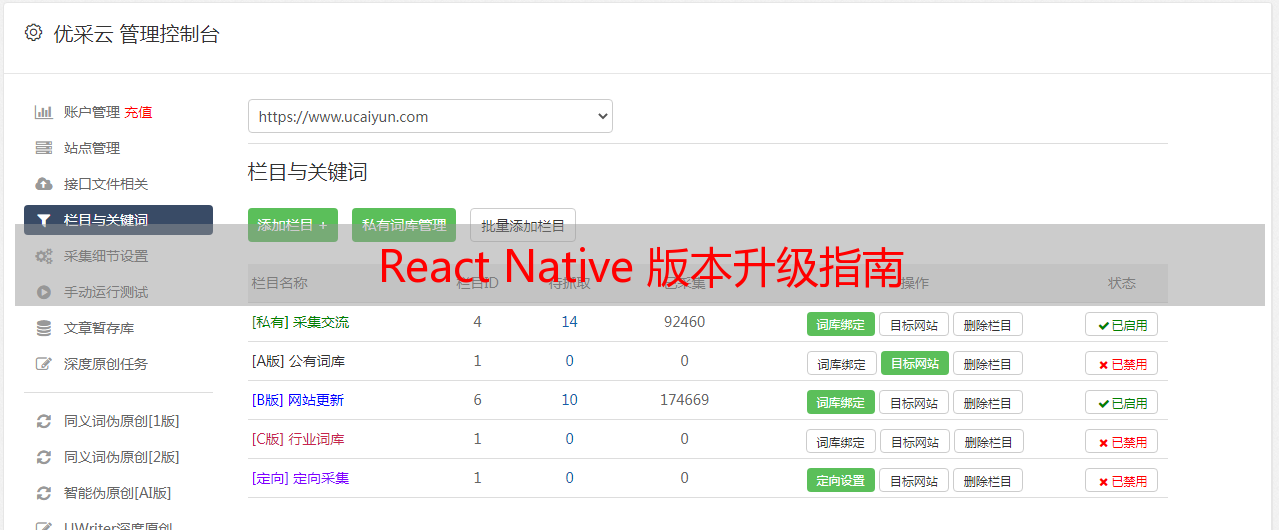The height and width of the screenshot is (530, 1279).
Task: Click the red 充值 link
Action: pyautogui.click(x=139, y=112)
